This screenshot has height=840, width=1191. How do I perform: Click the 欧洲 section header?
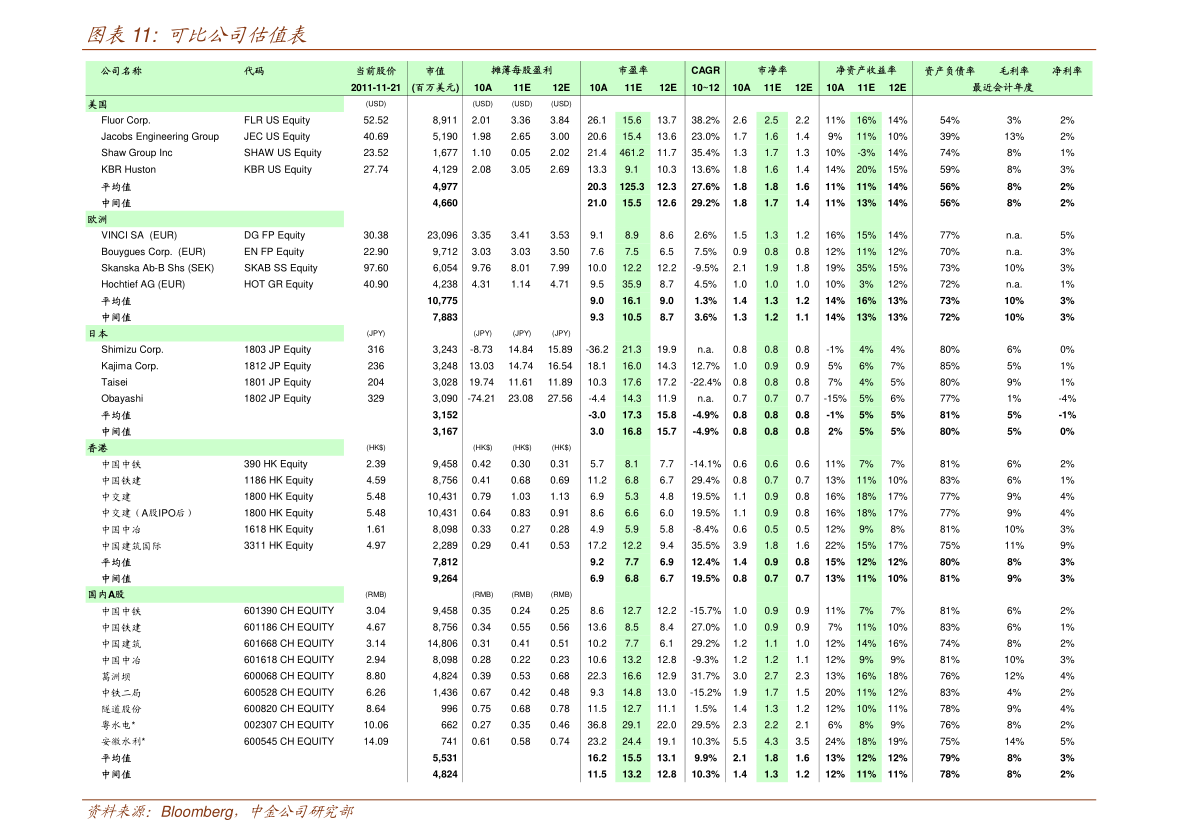[x=97, y=219]
